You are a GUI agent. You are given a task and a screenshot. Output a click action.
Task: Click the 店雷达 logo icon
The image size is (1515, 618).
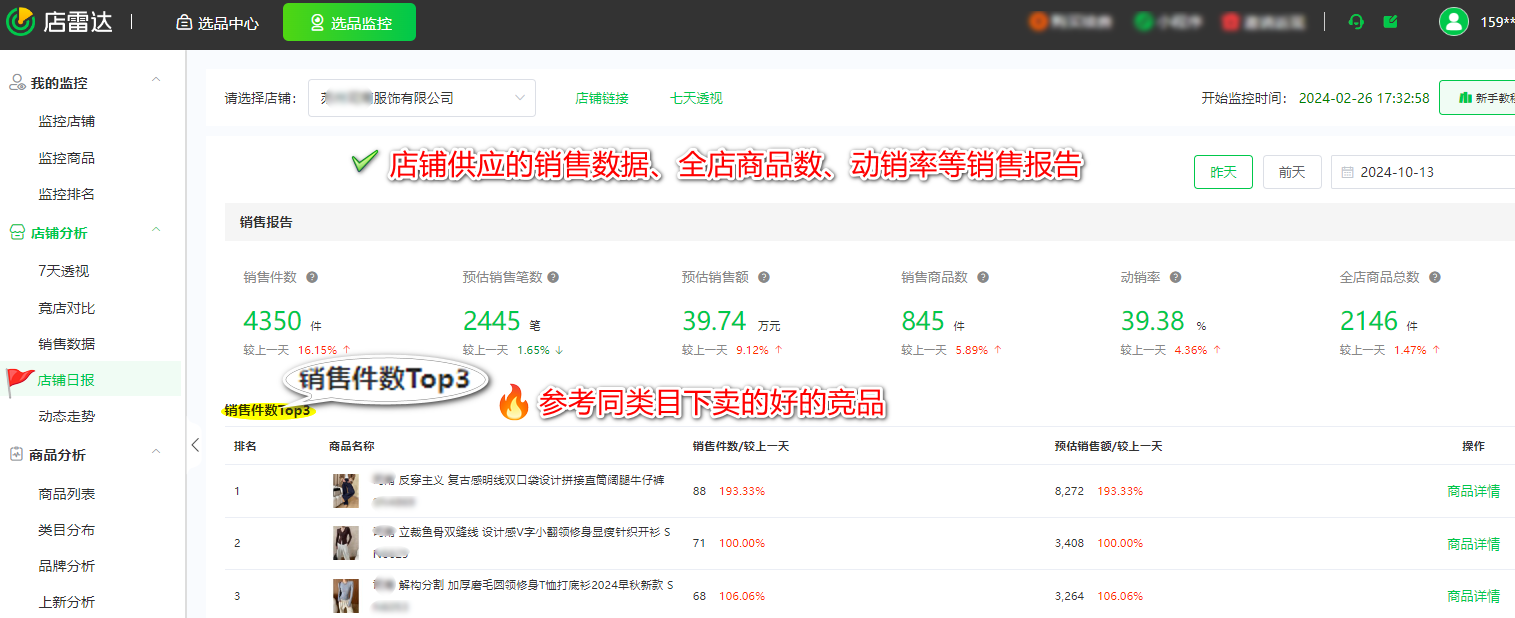20,21
